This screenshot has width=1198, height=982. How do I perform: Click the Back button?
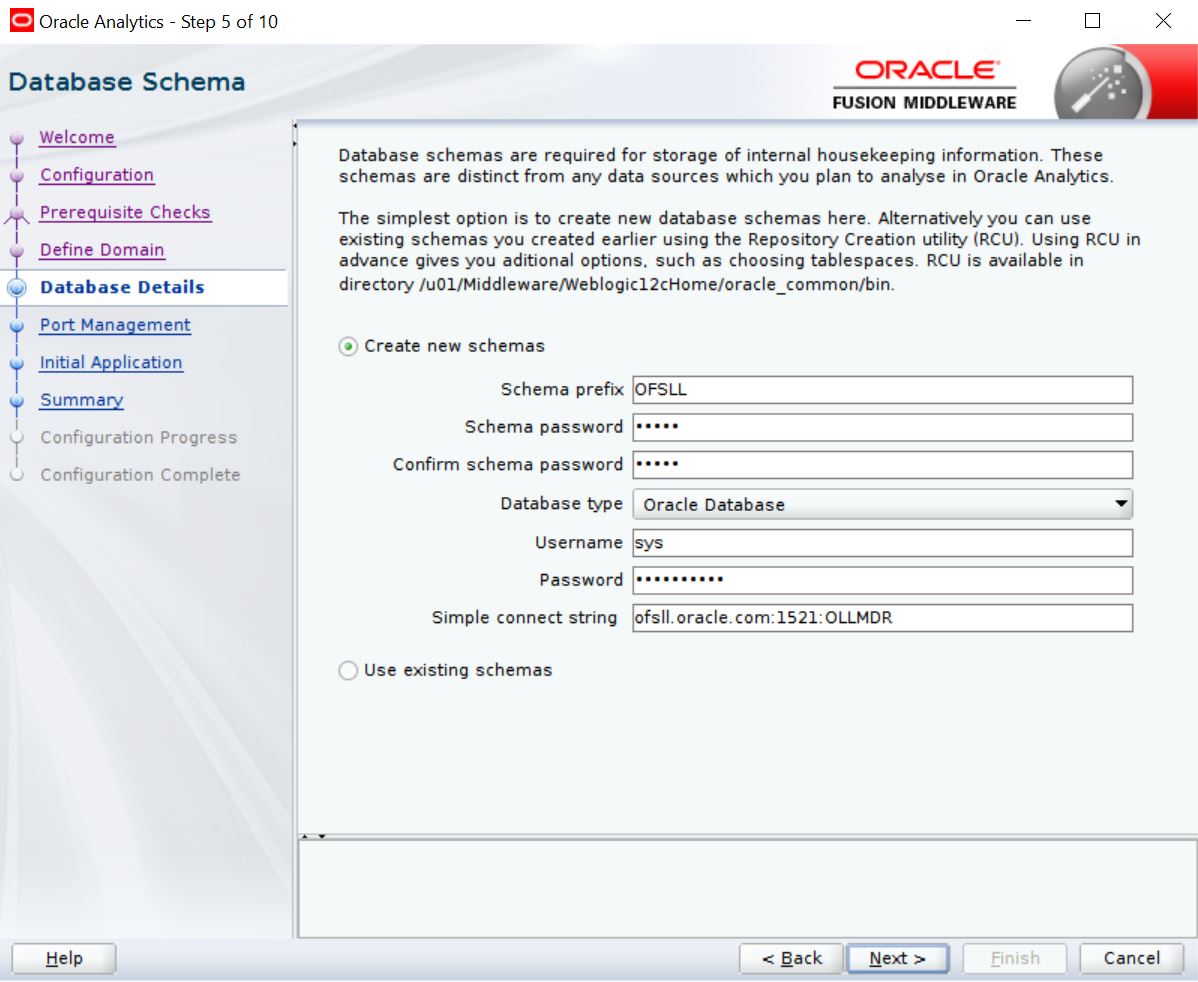[x=792, y=958]
